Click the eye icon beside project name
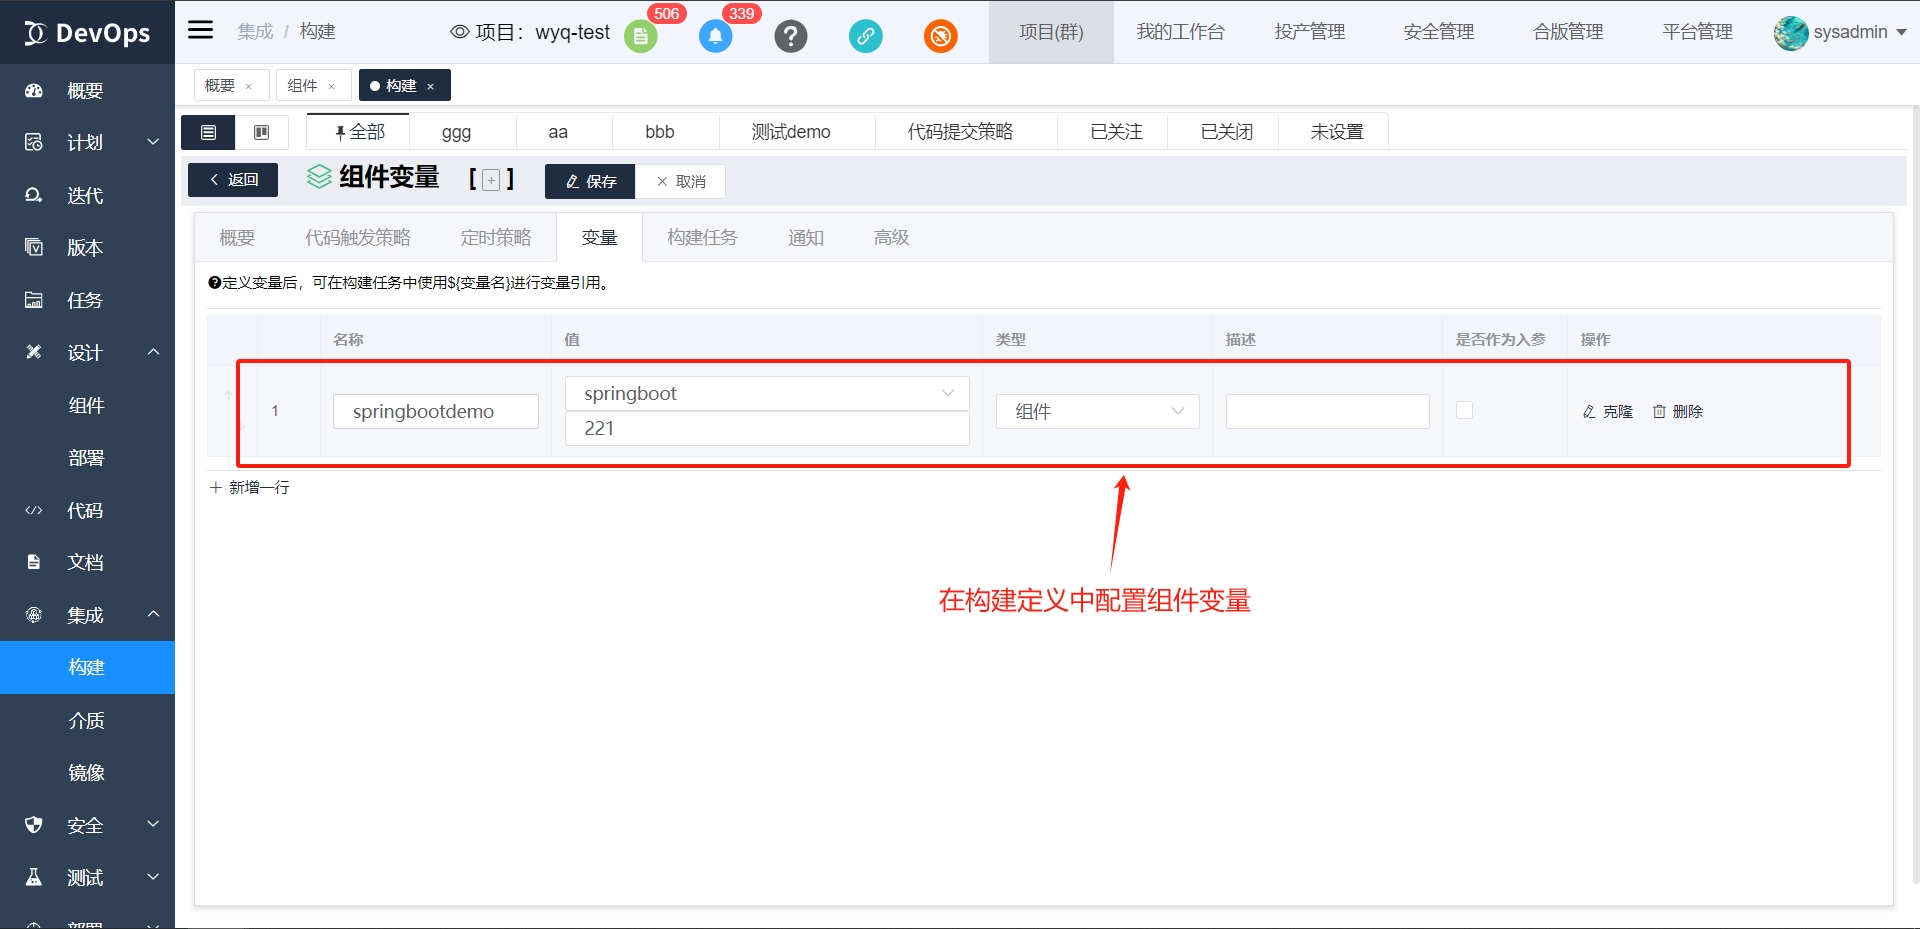Image resolution: width=1920 pixels, height=929 pixels. [x=460, y=32]
